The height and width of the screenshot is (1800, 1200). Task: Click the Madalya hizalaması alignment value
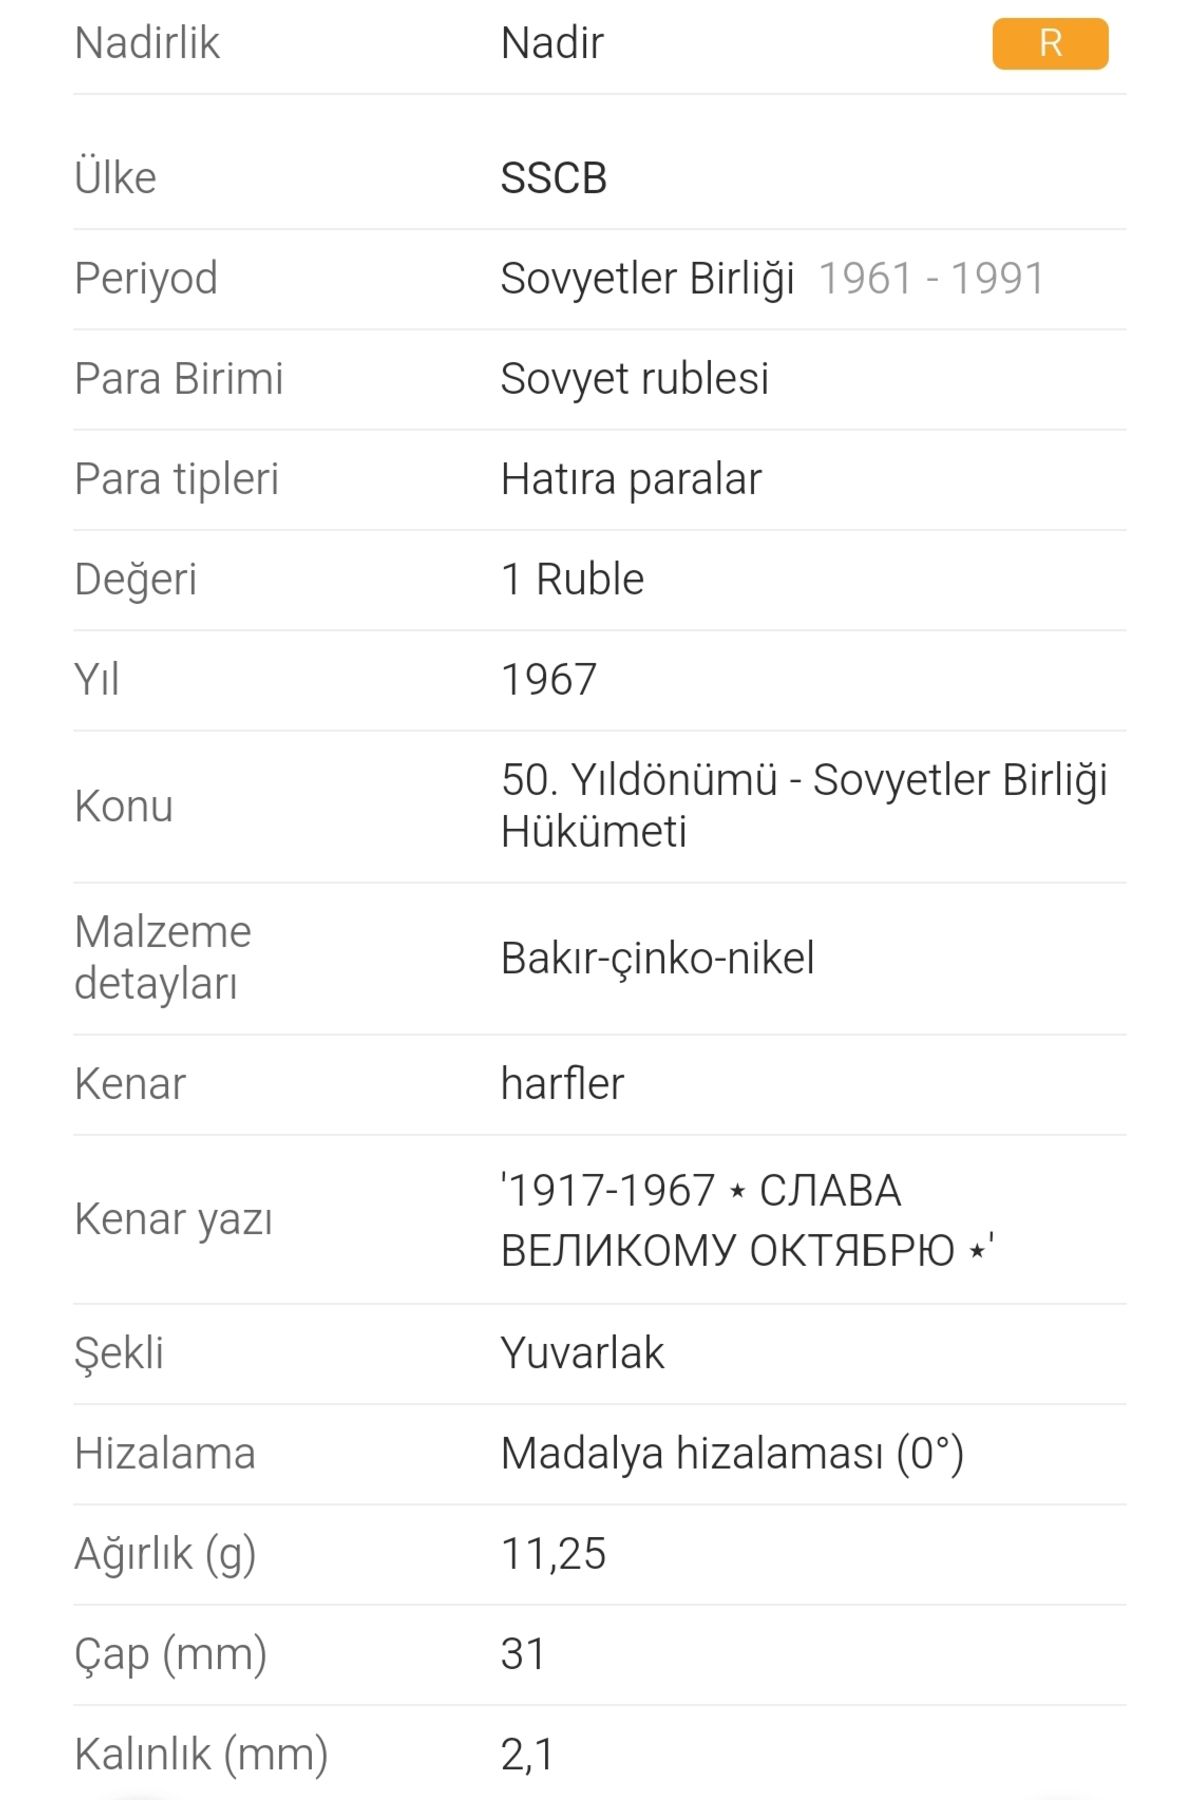tap(733, 1455)
